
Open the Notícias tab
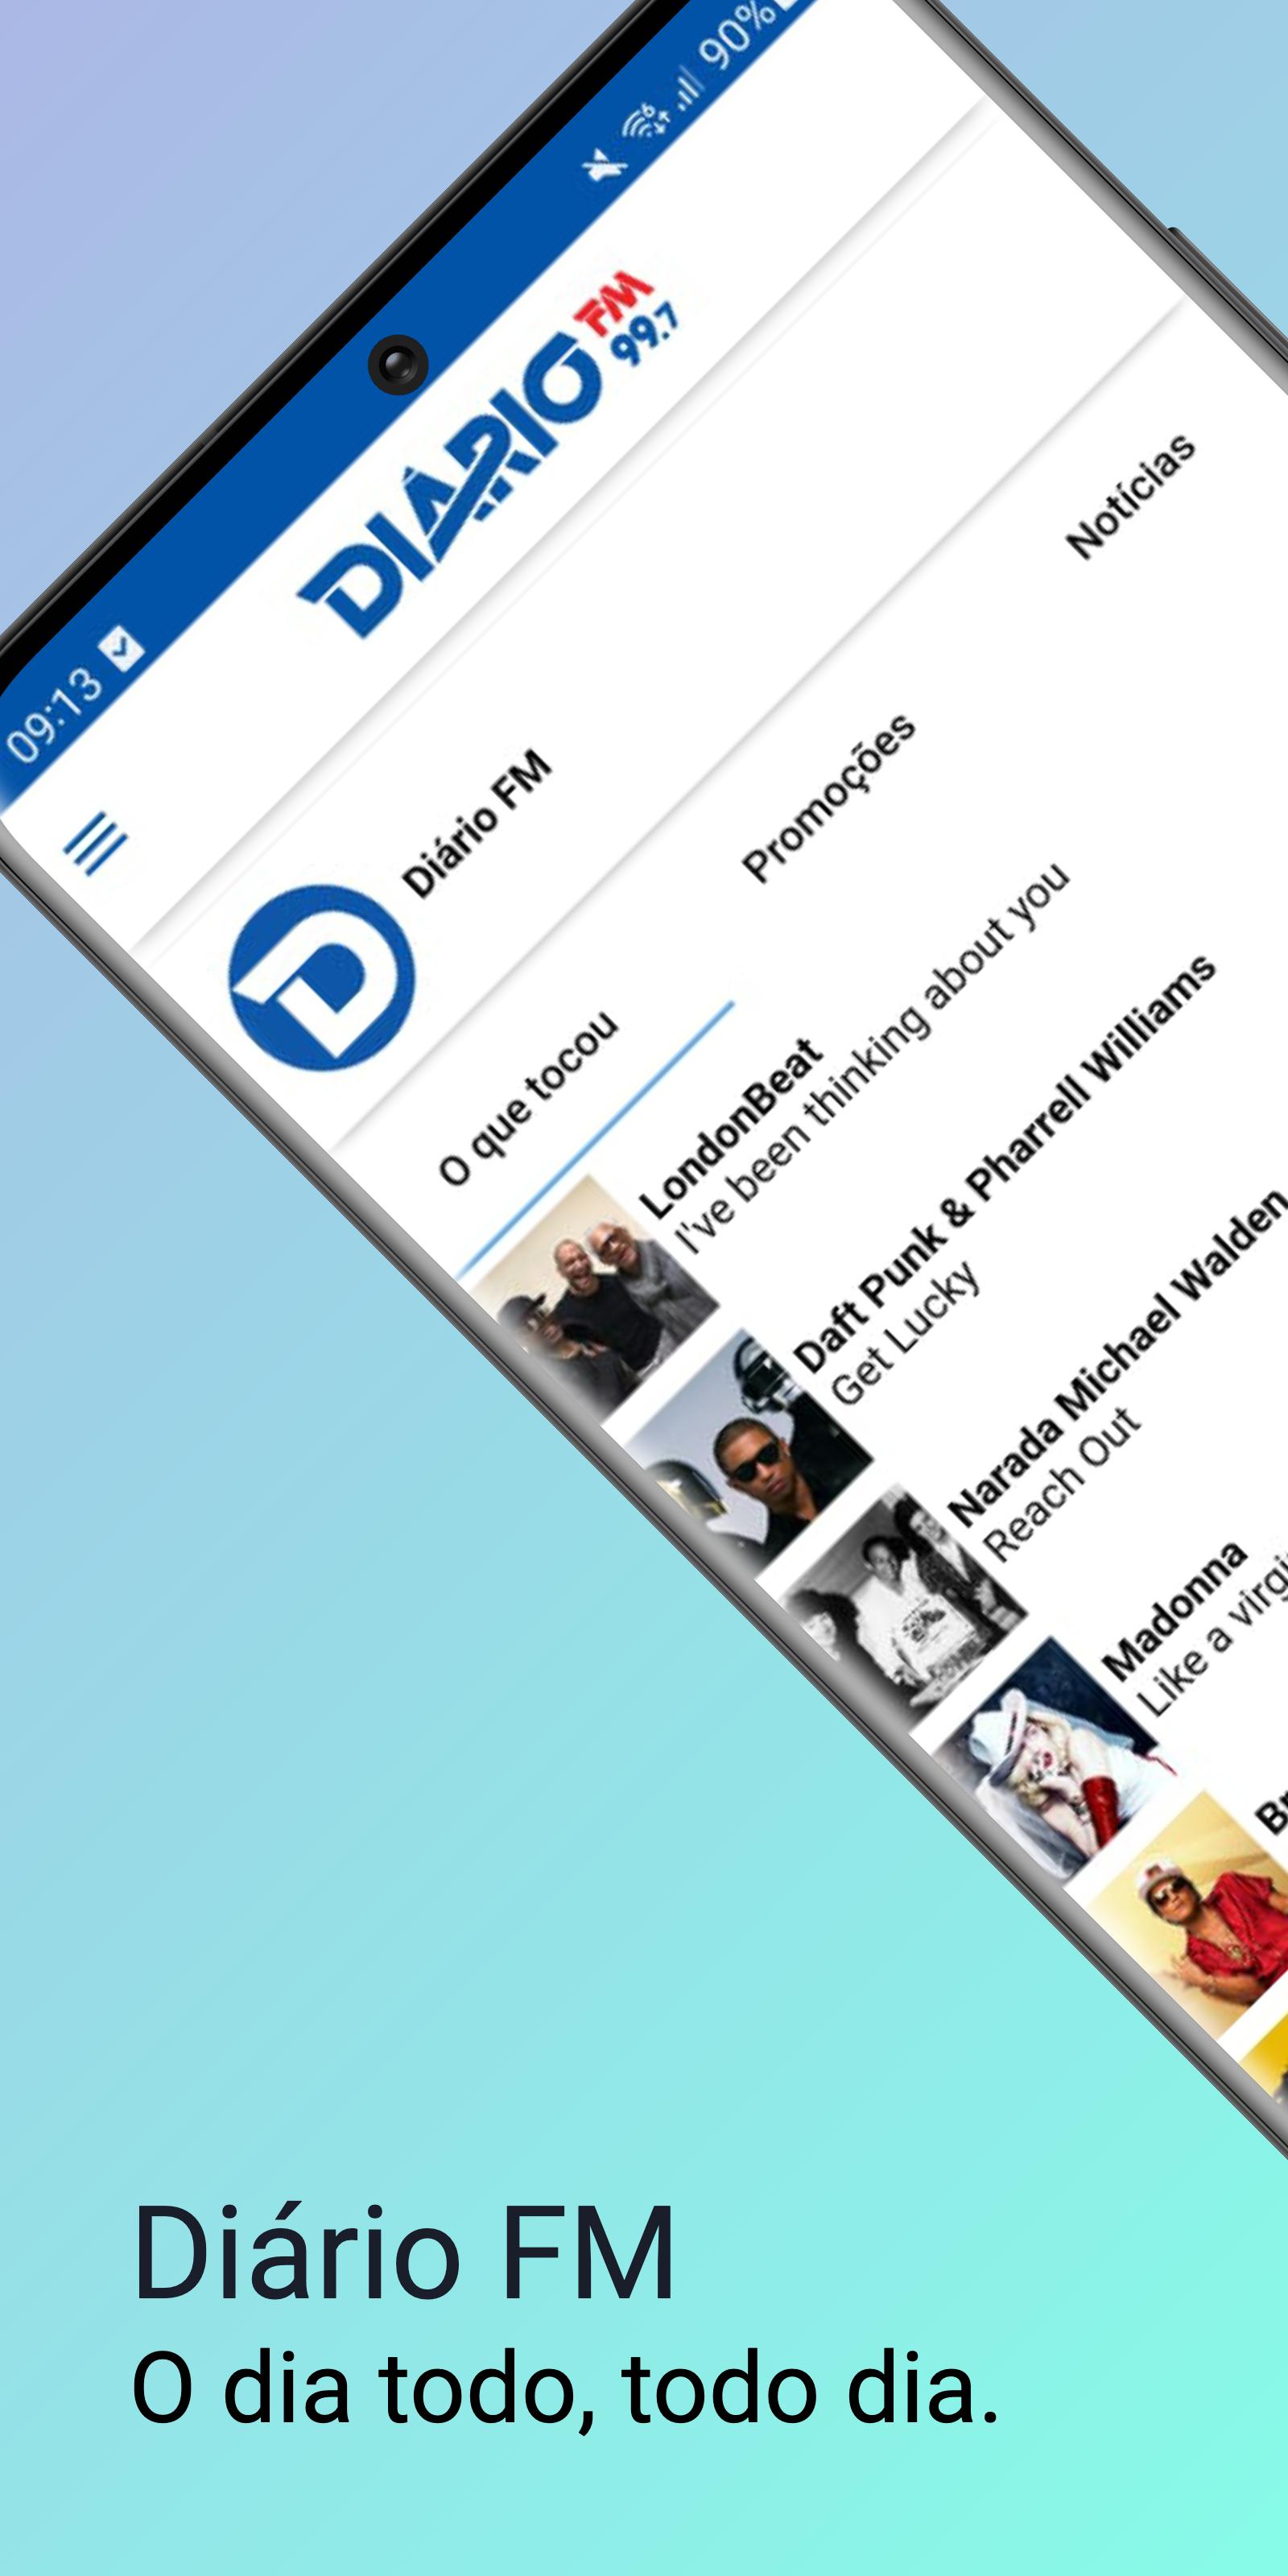1130,496
